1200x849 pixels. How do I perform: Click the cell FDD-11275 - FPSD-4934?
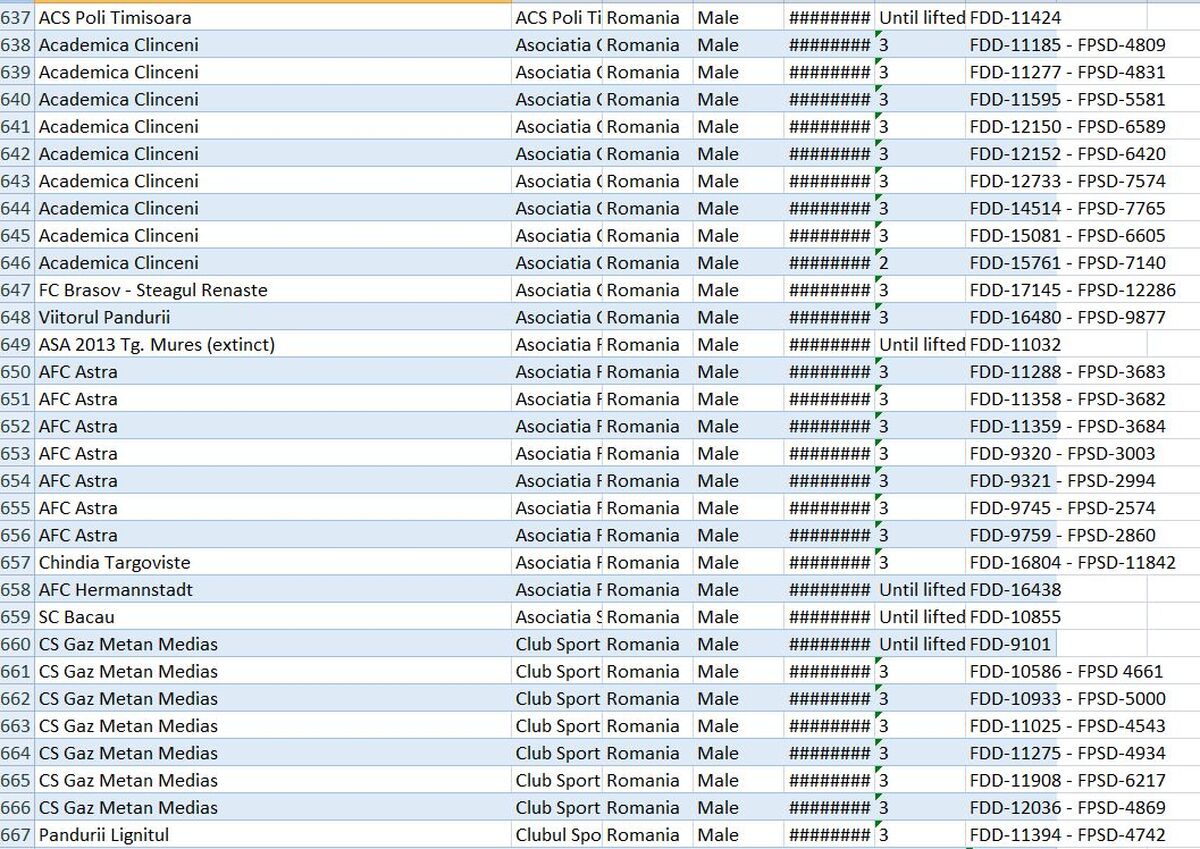tap(1067, 753)
